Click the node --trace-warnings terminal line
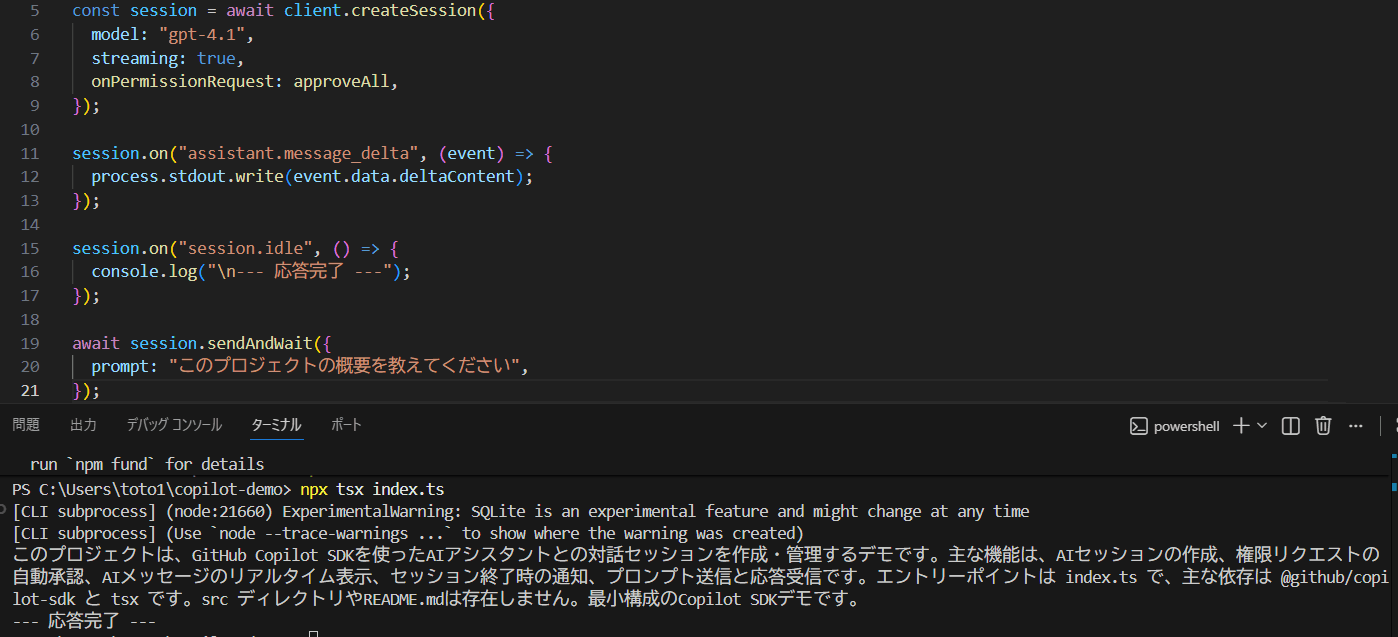The image size is (1398, 637). pyautogui.click(x=408, y=533)
